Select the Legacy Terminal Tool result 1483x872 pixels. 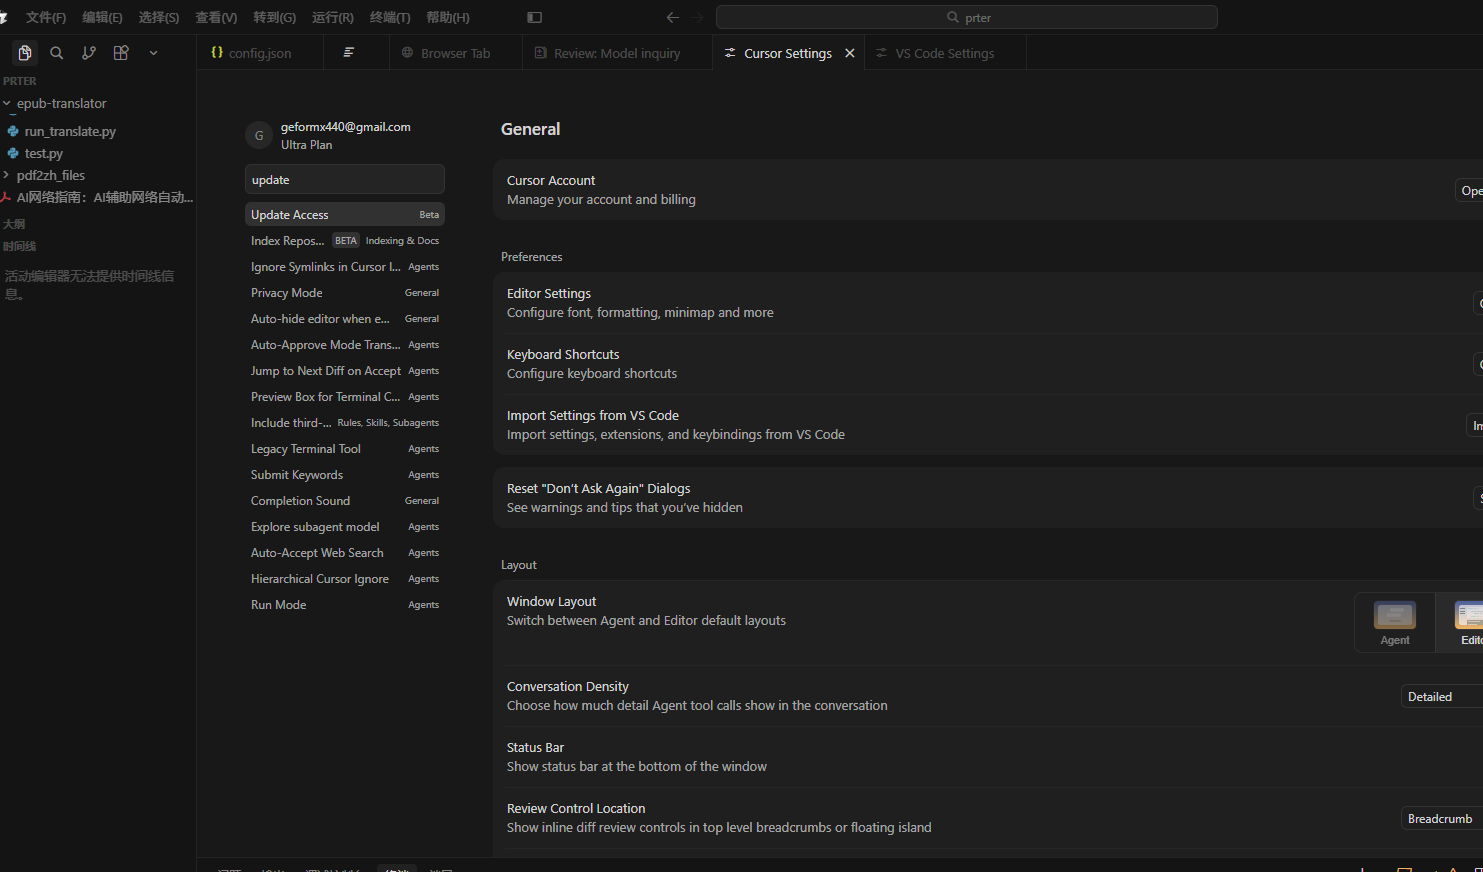coord(344,449)
